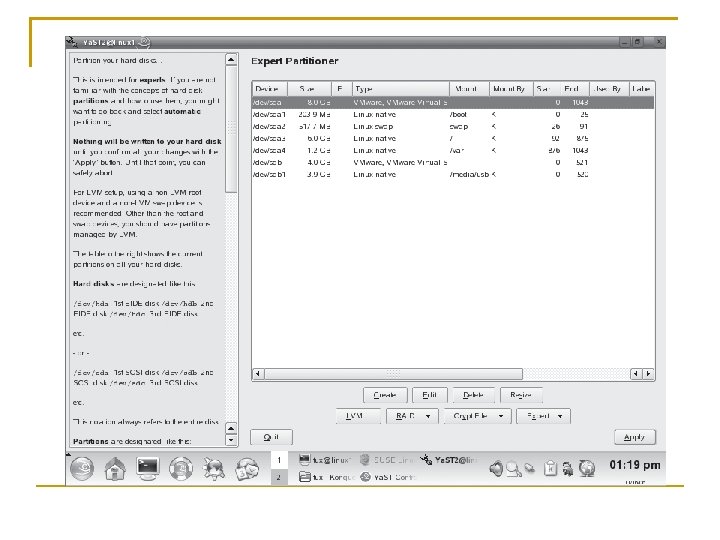
Task: Click the Quit button
Action: (x=271, y=437)
